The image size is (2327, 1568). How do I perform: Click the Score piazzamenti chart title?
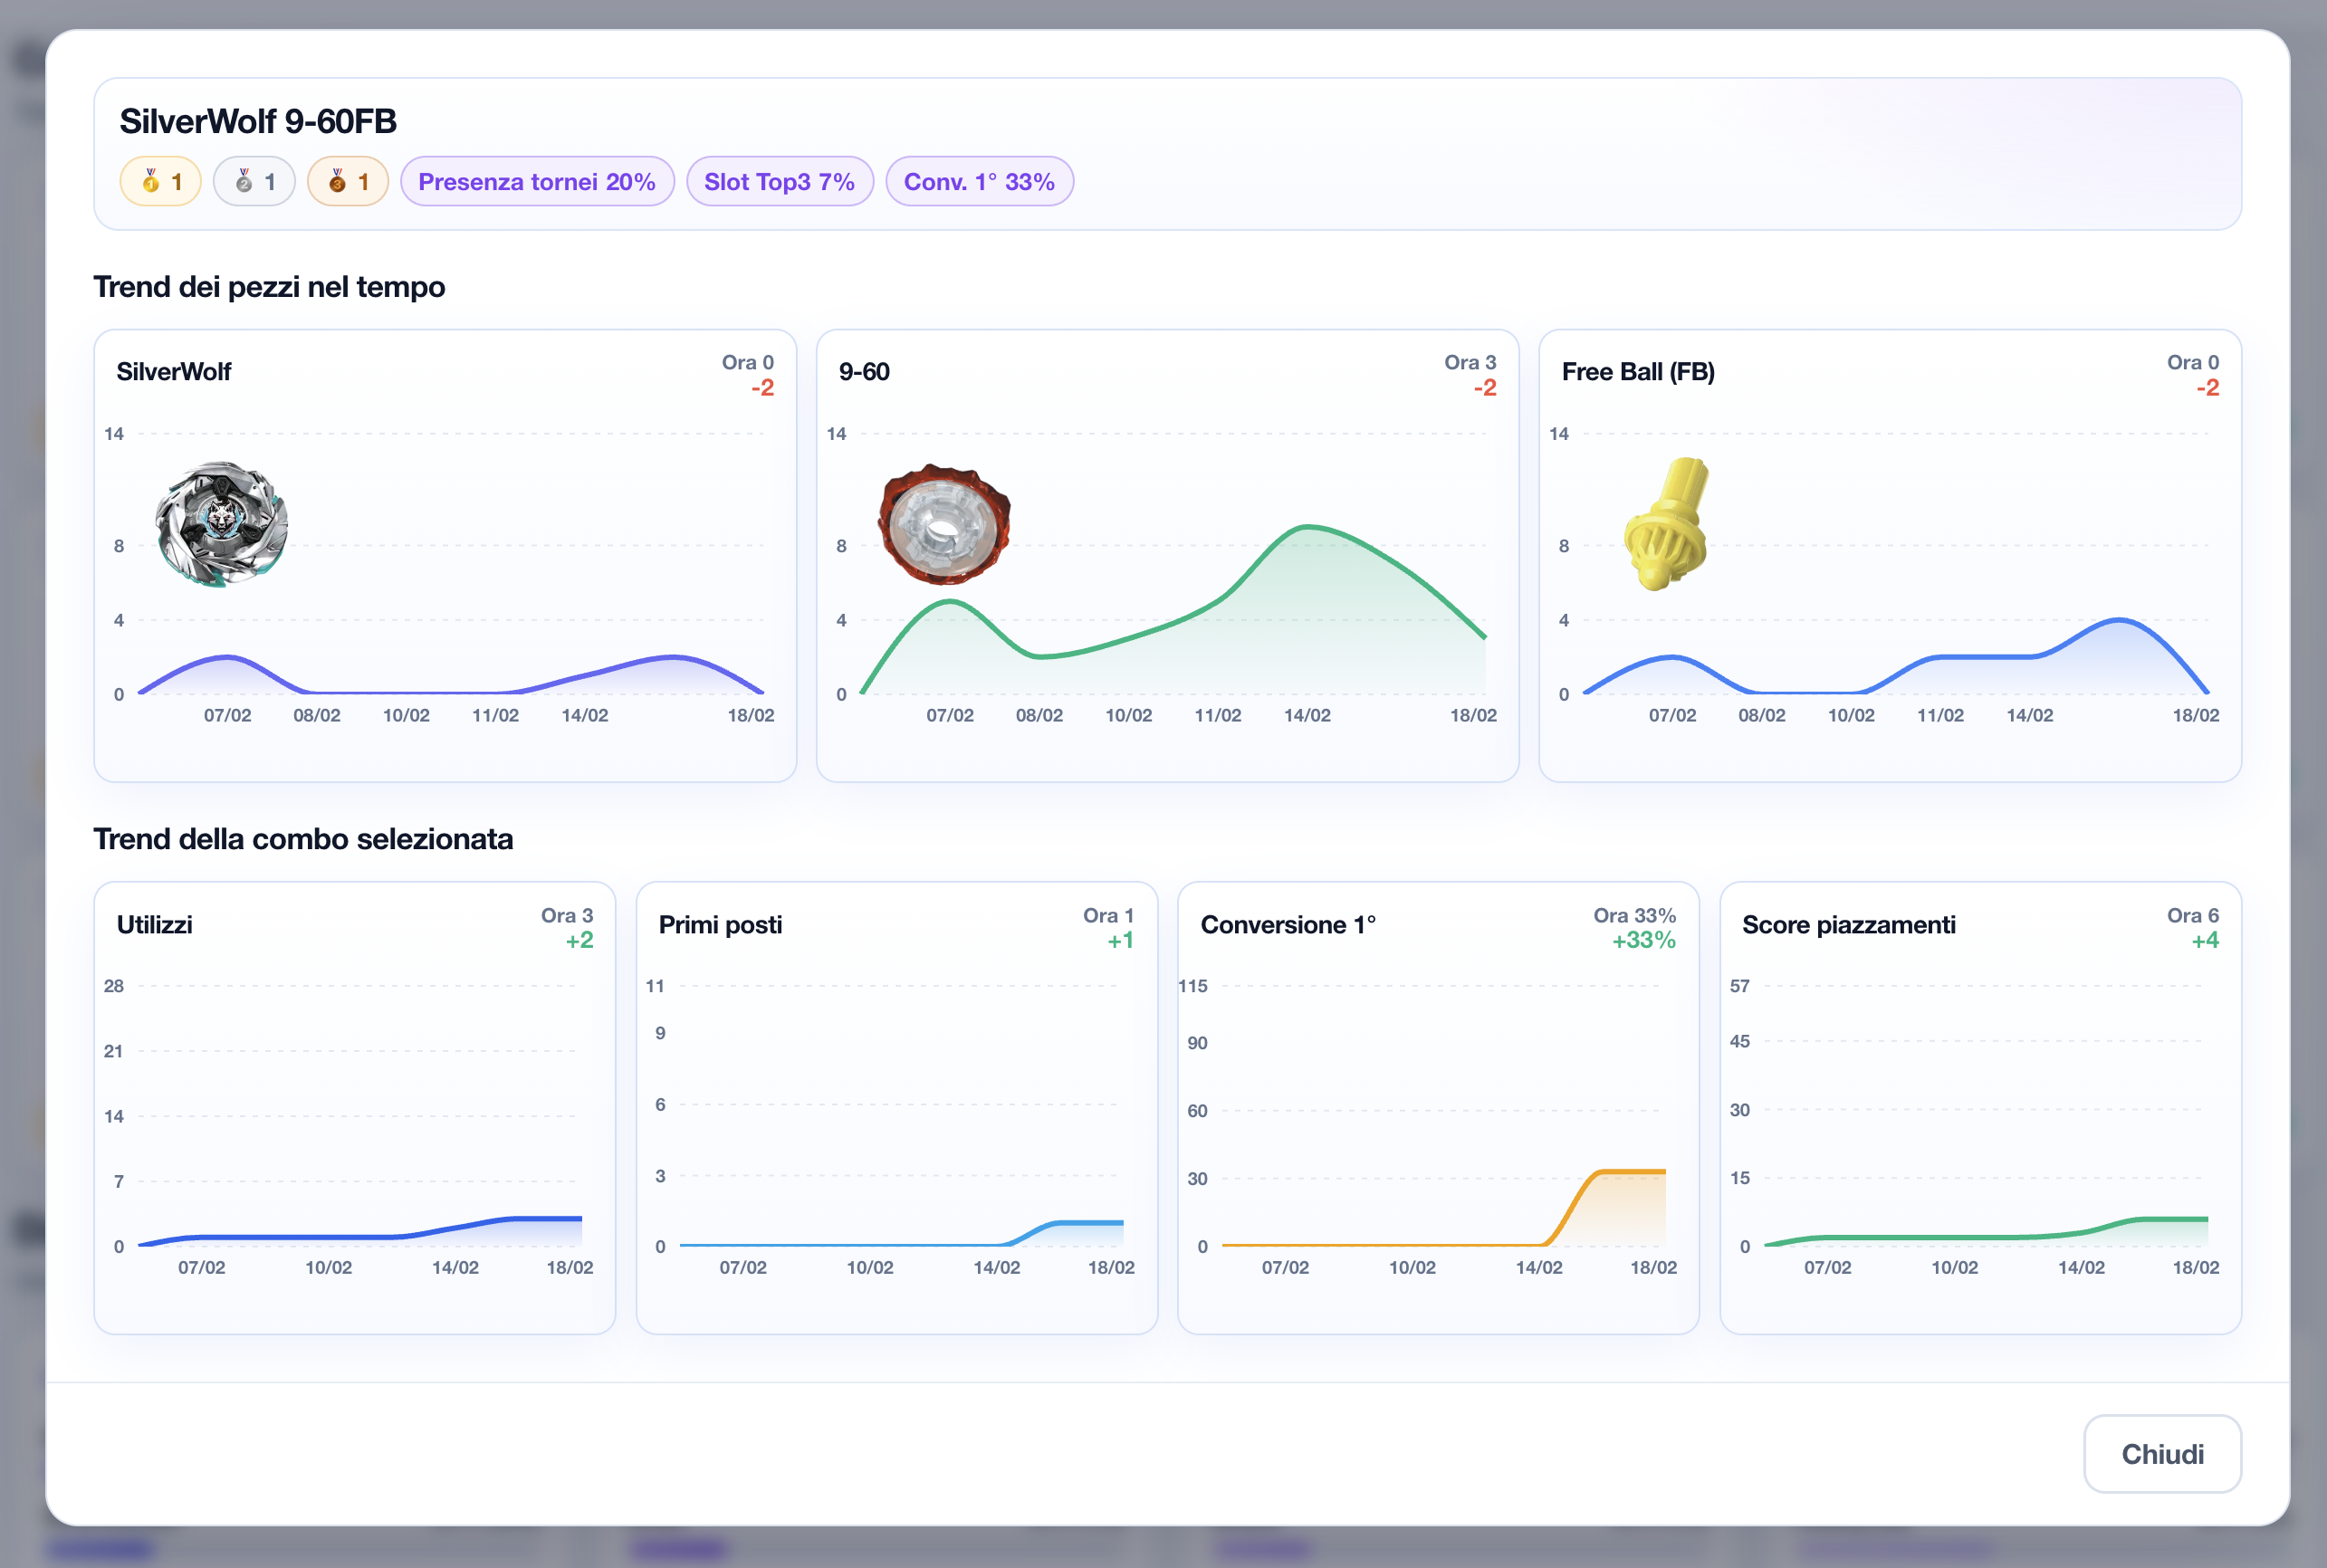(x=1848, y=924)
